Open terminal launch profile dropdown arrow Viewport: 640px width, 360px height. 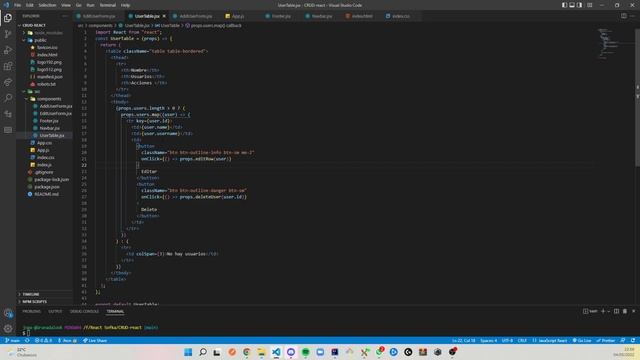[609, 311]
